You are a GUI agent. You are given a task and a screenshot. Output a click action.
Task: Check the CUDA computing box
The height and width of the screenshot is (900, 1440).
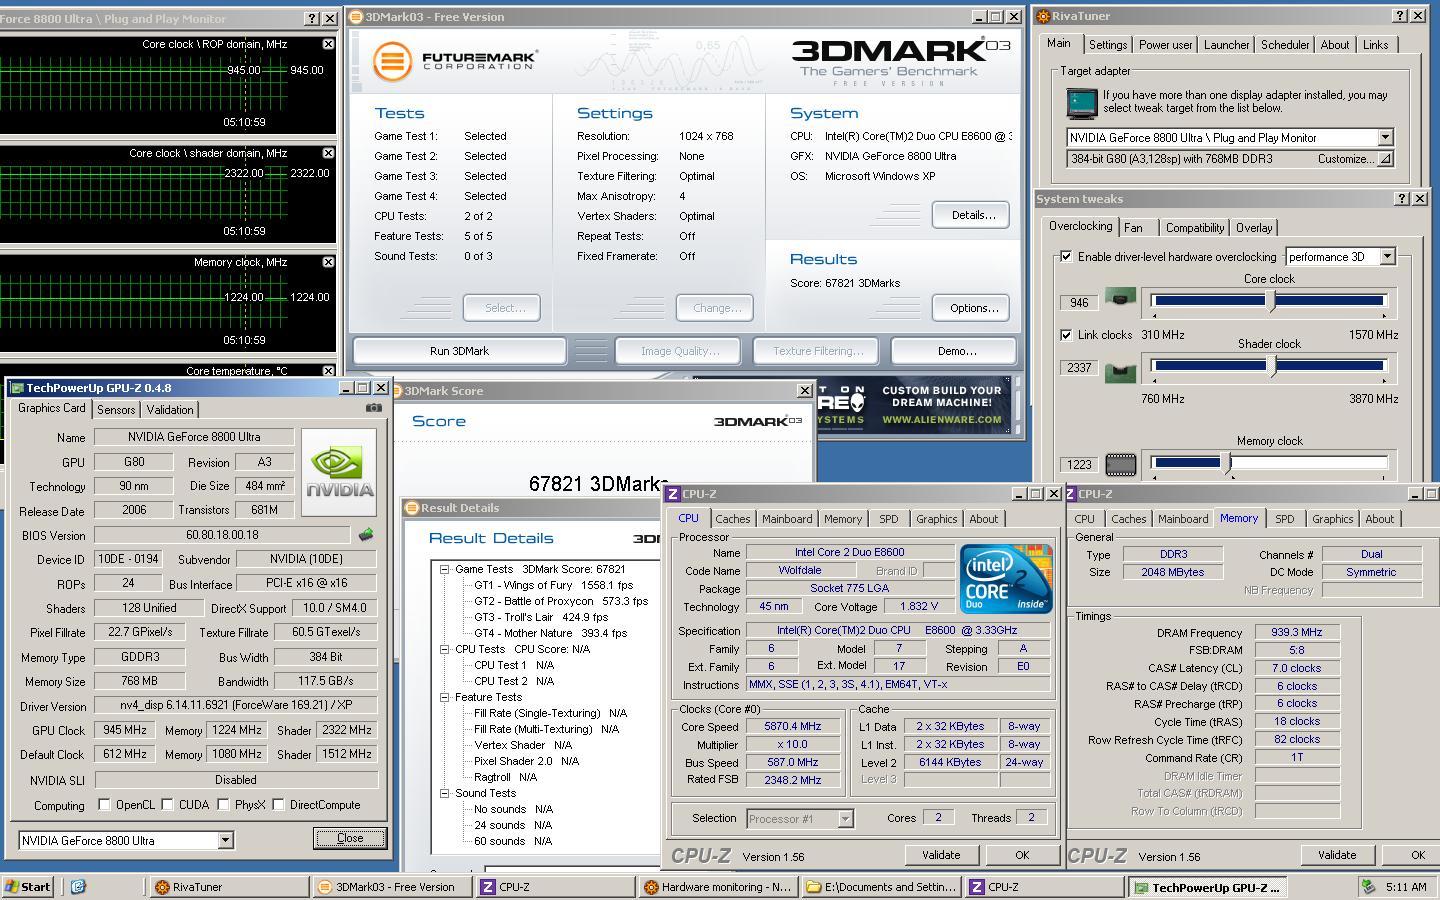[x=167, y=804]
